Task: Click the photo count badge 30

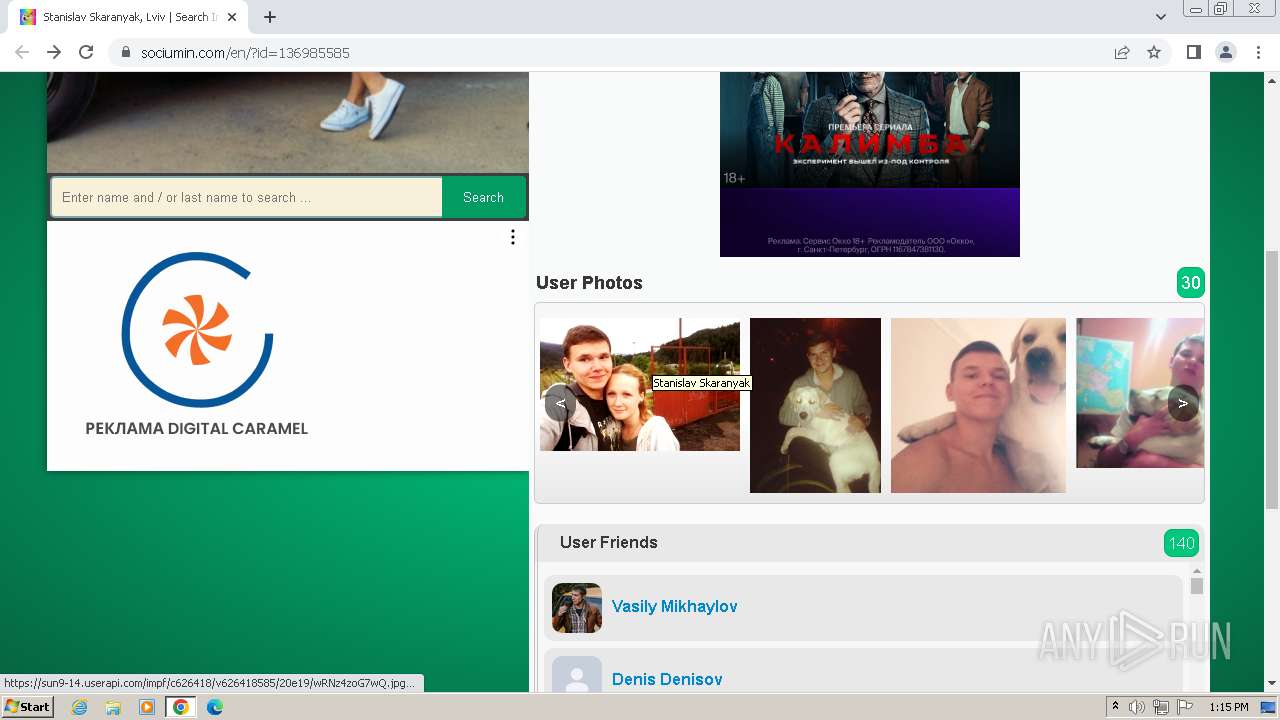Action: click(x=1191, y=283)
